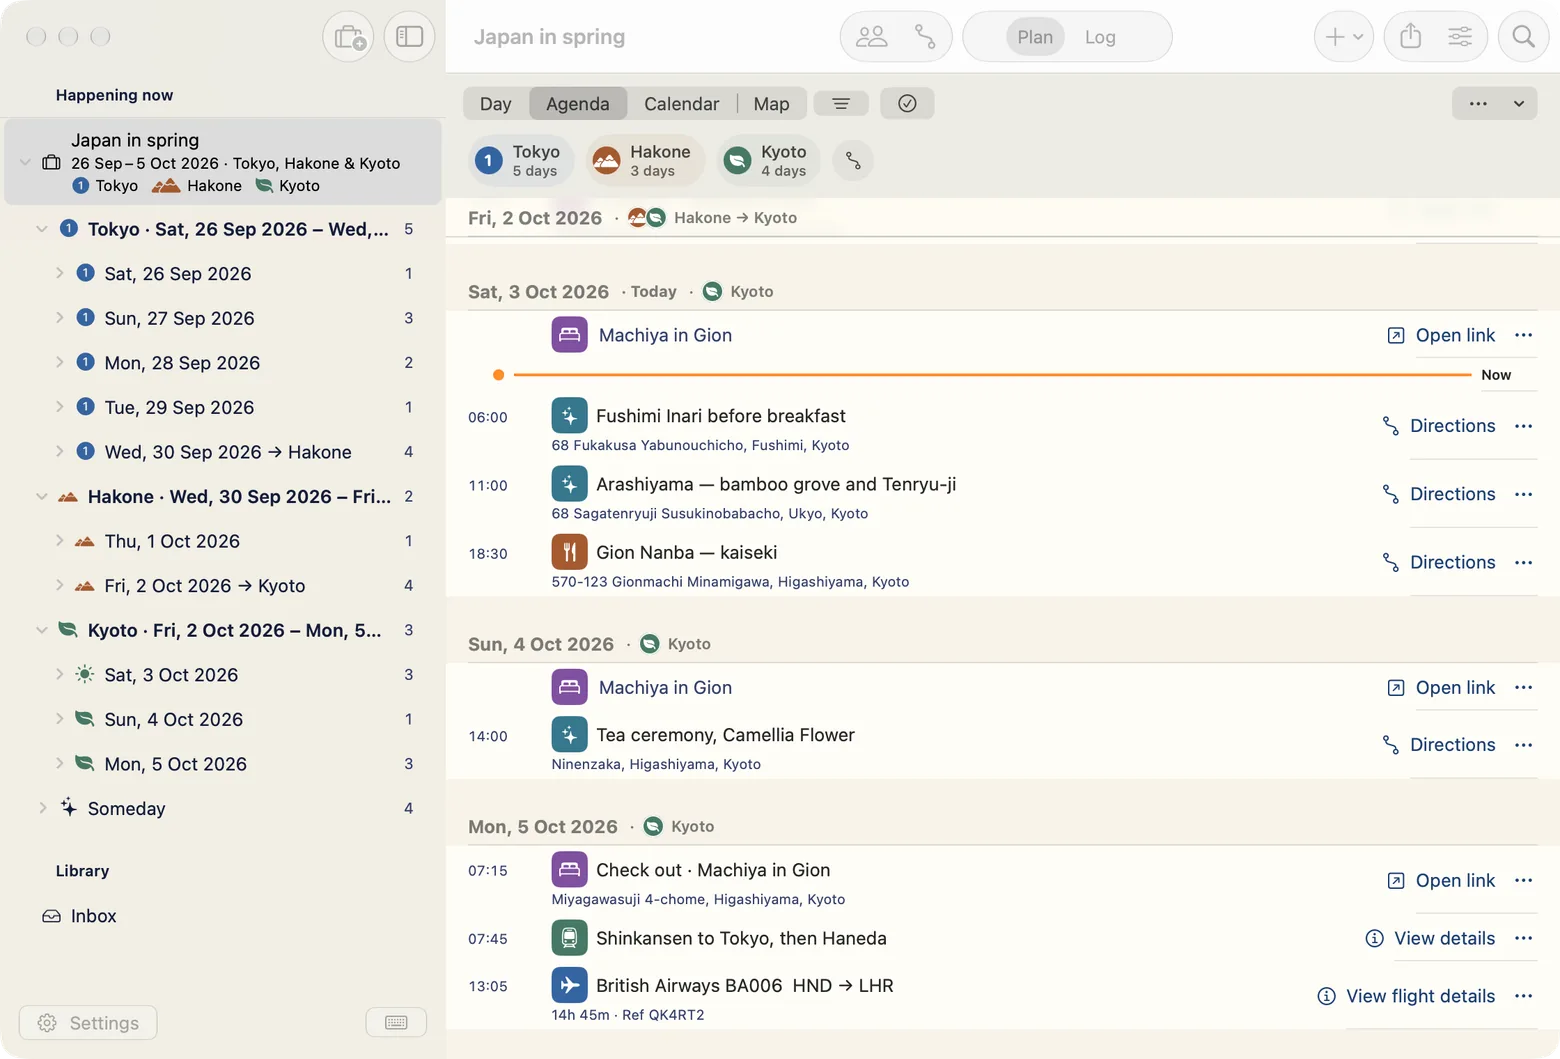Select the Hakone 3 days chip
The width and height of the screenshot is (1560, 1059).
click(x=646, y=160)
